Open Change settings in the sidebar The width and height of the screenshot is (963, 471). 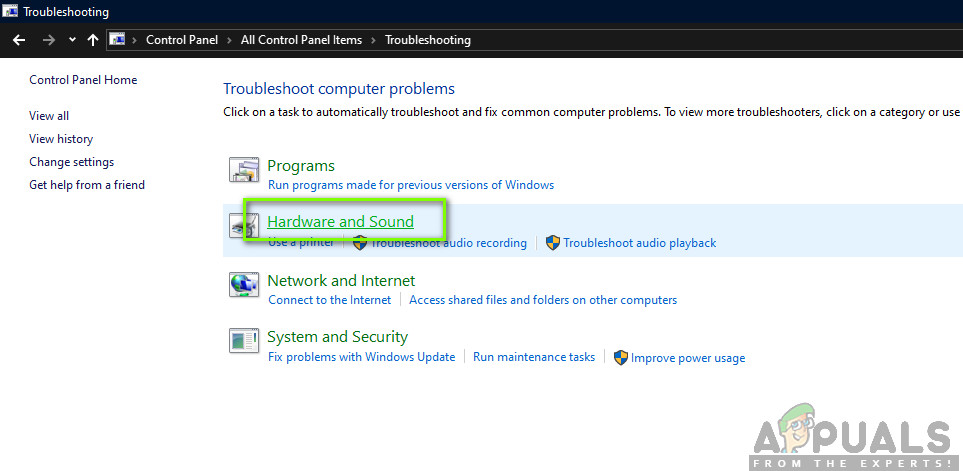[71, 162]
